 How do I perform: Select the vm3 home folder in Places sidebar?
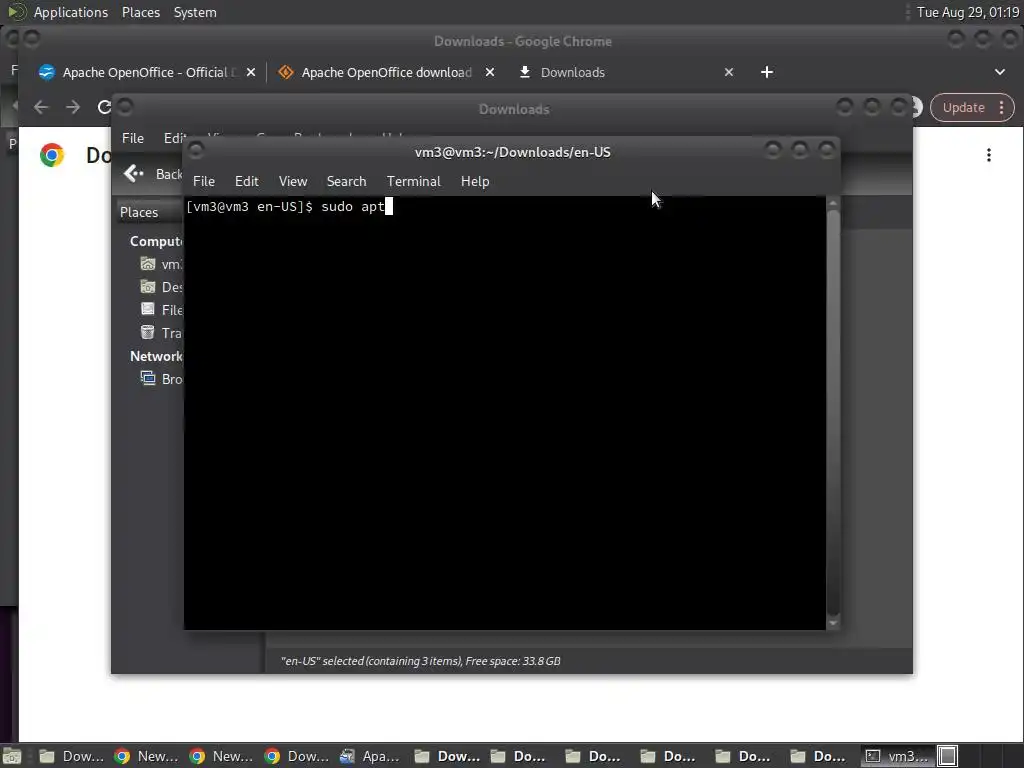coord(161,264)
